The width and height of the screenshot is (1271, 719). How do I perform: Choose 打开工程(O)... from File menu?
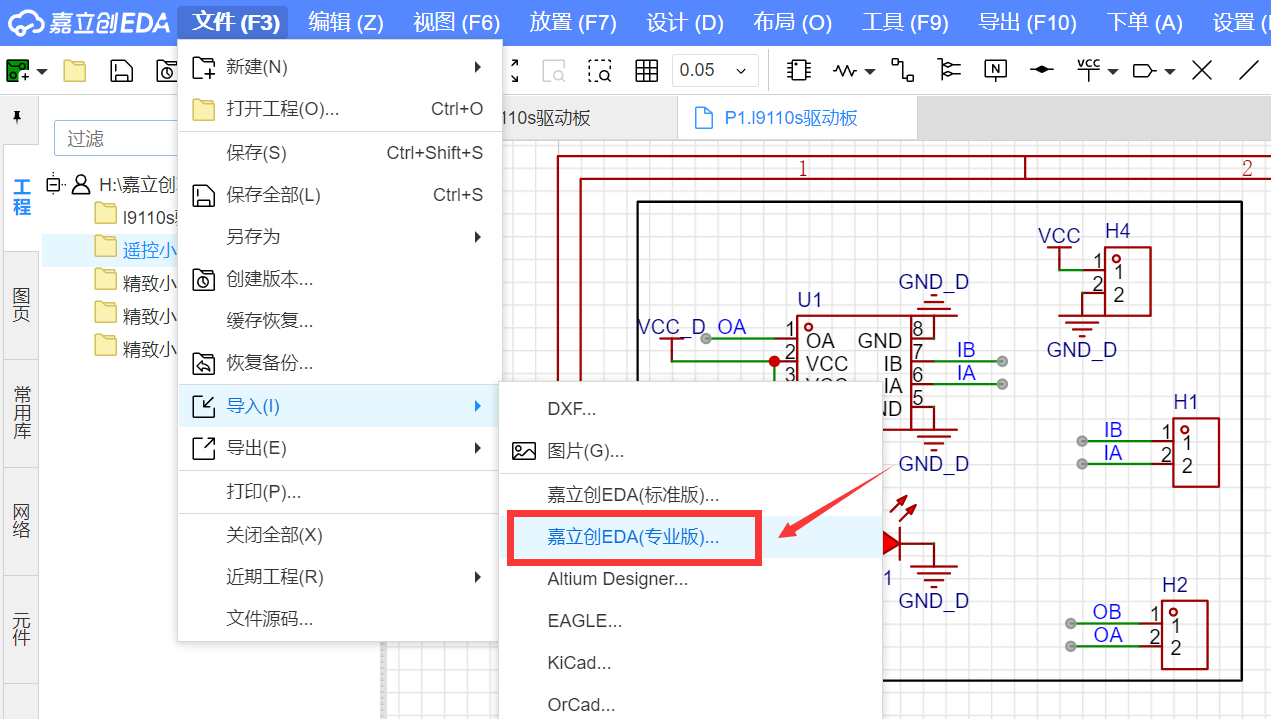click(339, 109)
